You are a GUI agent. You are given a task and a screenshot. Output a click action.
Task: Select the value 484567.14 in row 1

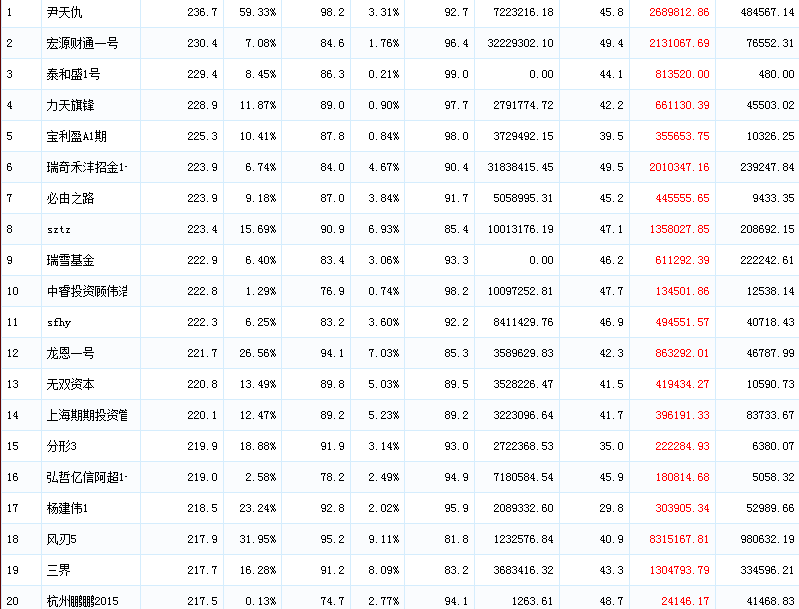(767, 12)
